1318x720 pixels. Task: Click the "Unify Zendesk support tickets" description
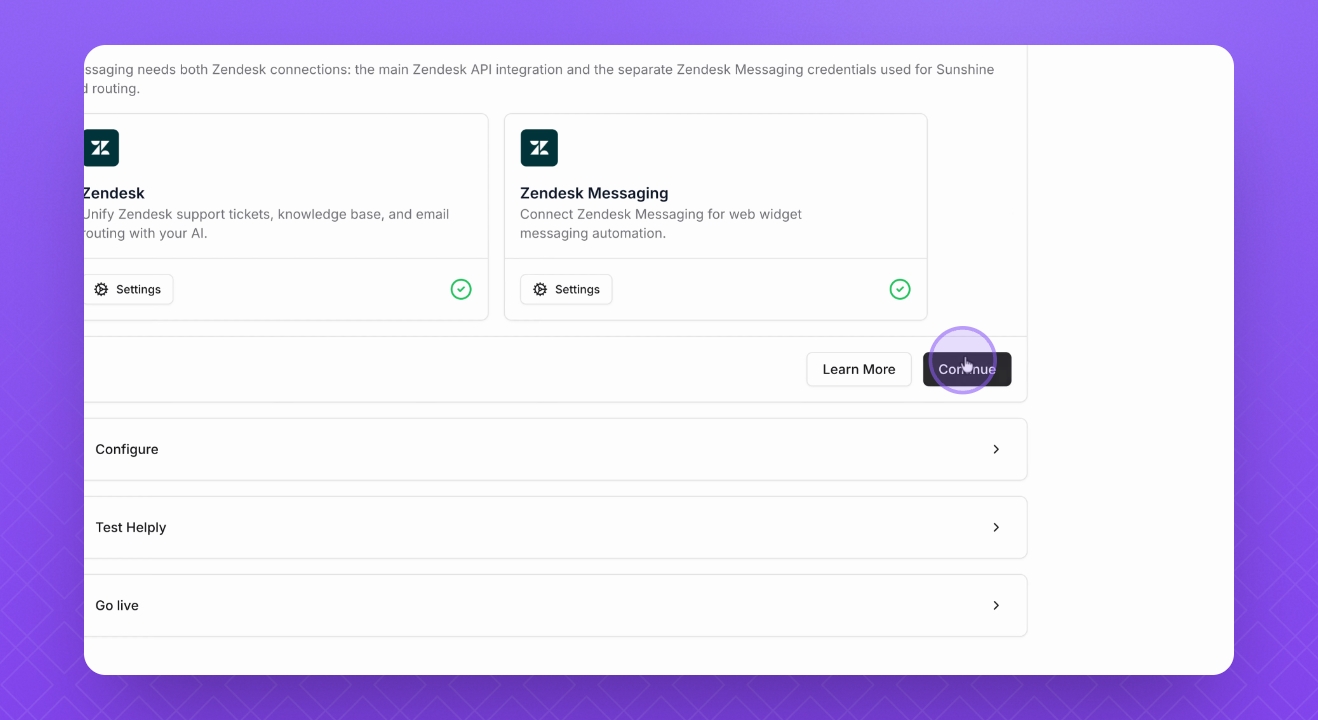coord(266,223)
